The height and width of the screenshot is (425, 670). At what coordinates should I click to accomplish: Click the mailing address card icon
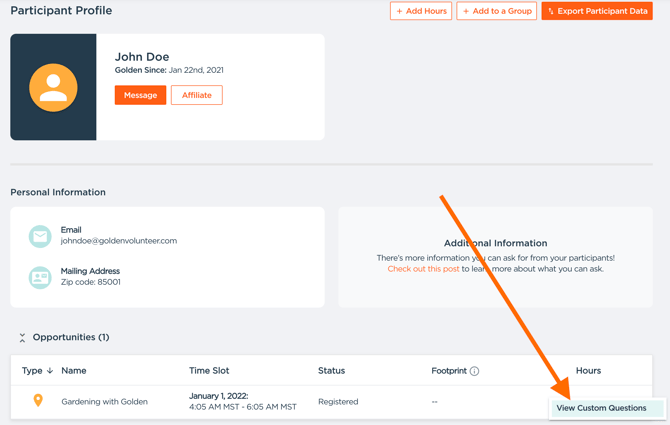click(40, 277)
